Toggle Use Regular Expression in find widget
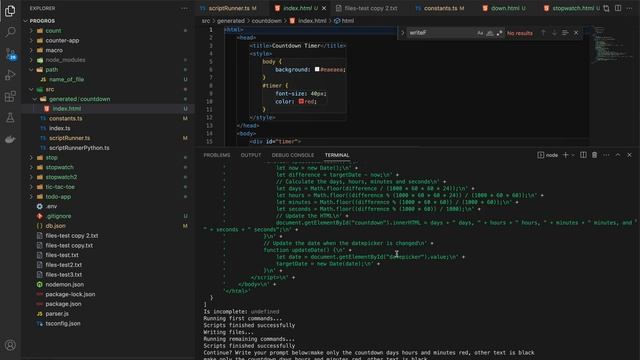The width and height of the screenshot is (640, 360). tap(500, 33)
